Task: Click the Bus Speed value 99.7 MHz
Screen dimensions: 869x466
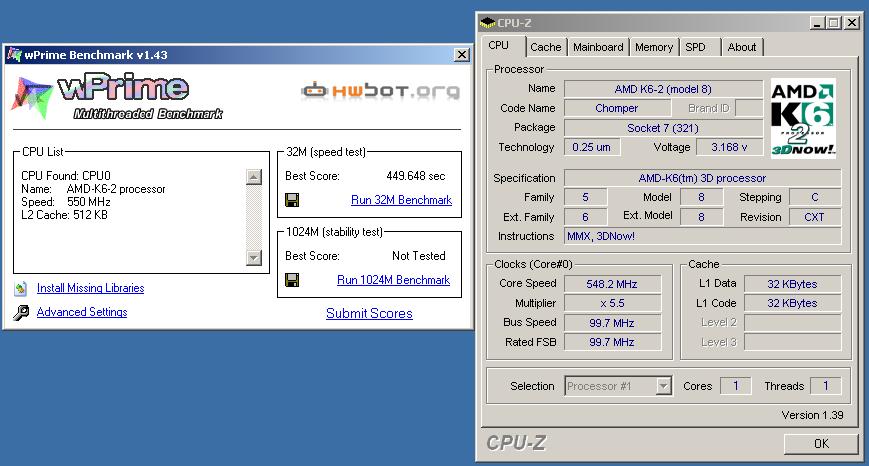Action: click(x=612, y=322)
